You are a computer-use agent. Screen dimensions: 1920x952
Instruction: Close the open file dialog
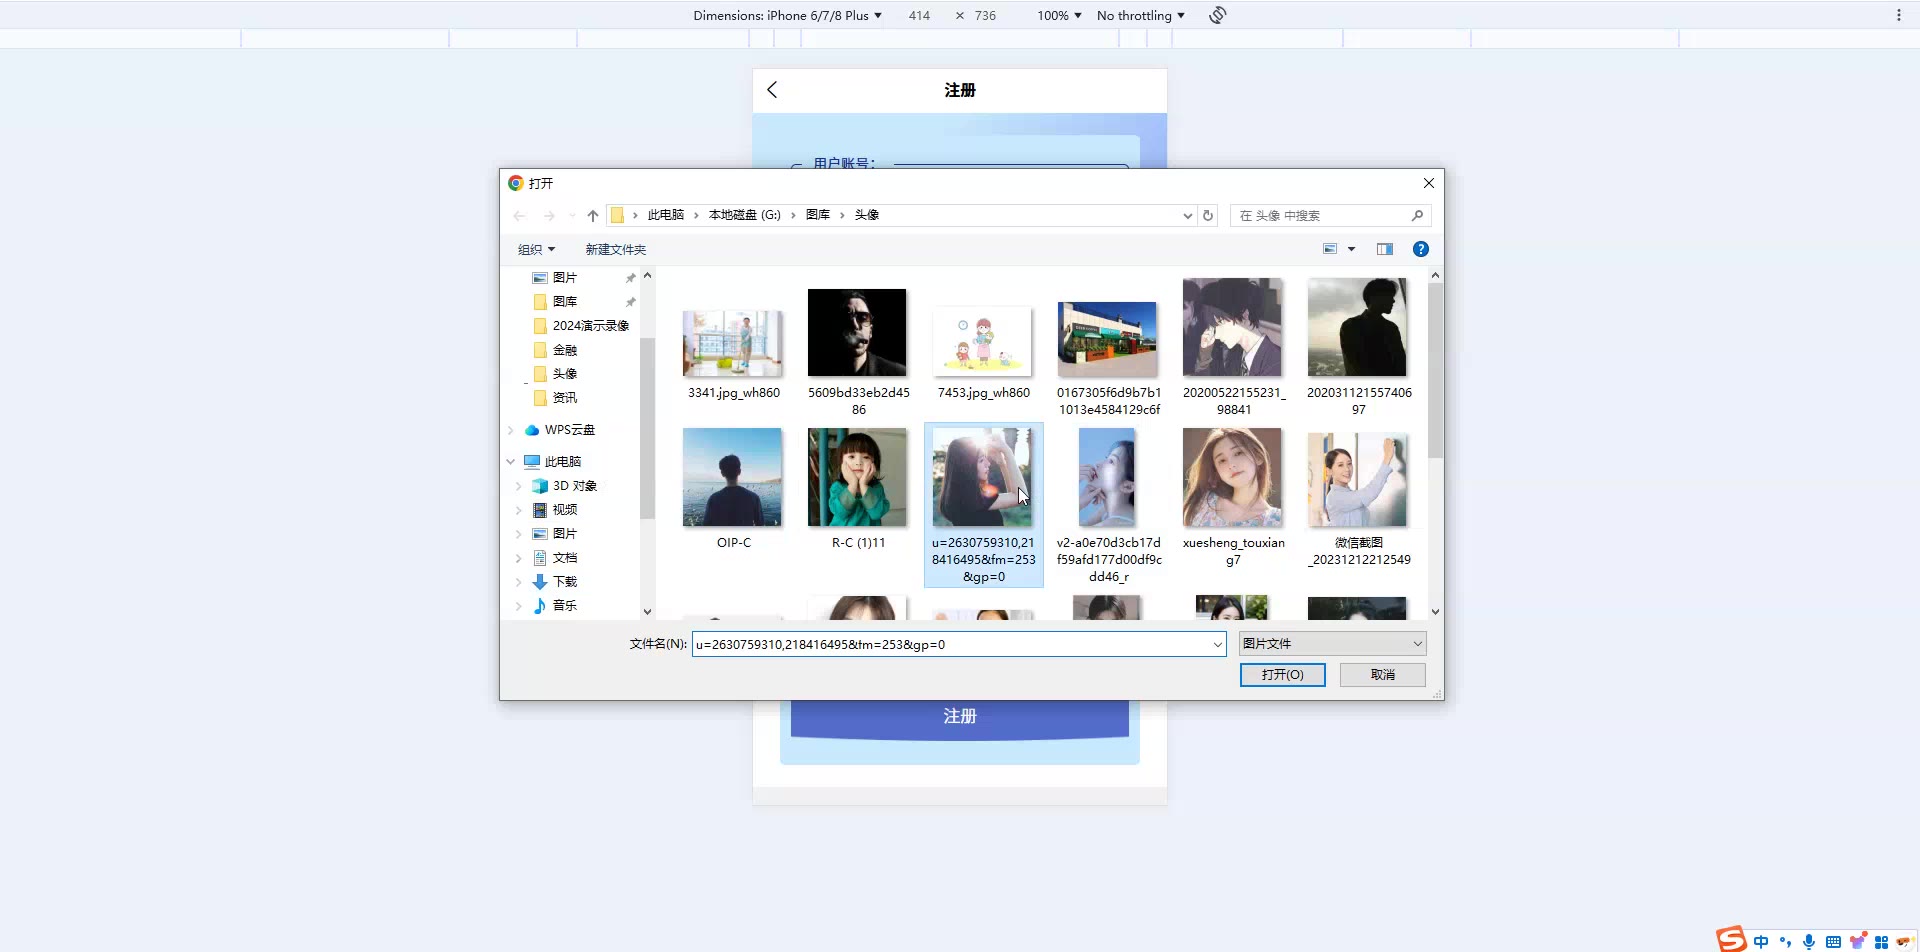tap(1428, 183)
